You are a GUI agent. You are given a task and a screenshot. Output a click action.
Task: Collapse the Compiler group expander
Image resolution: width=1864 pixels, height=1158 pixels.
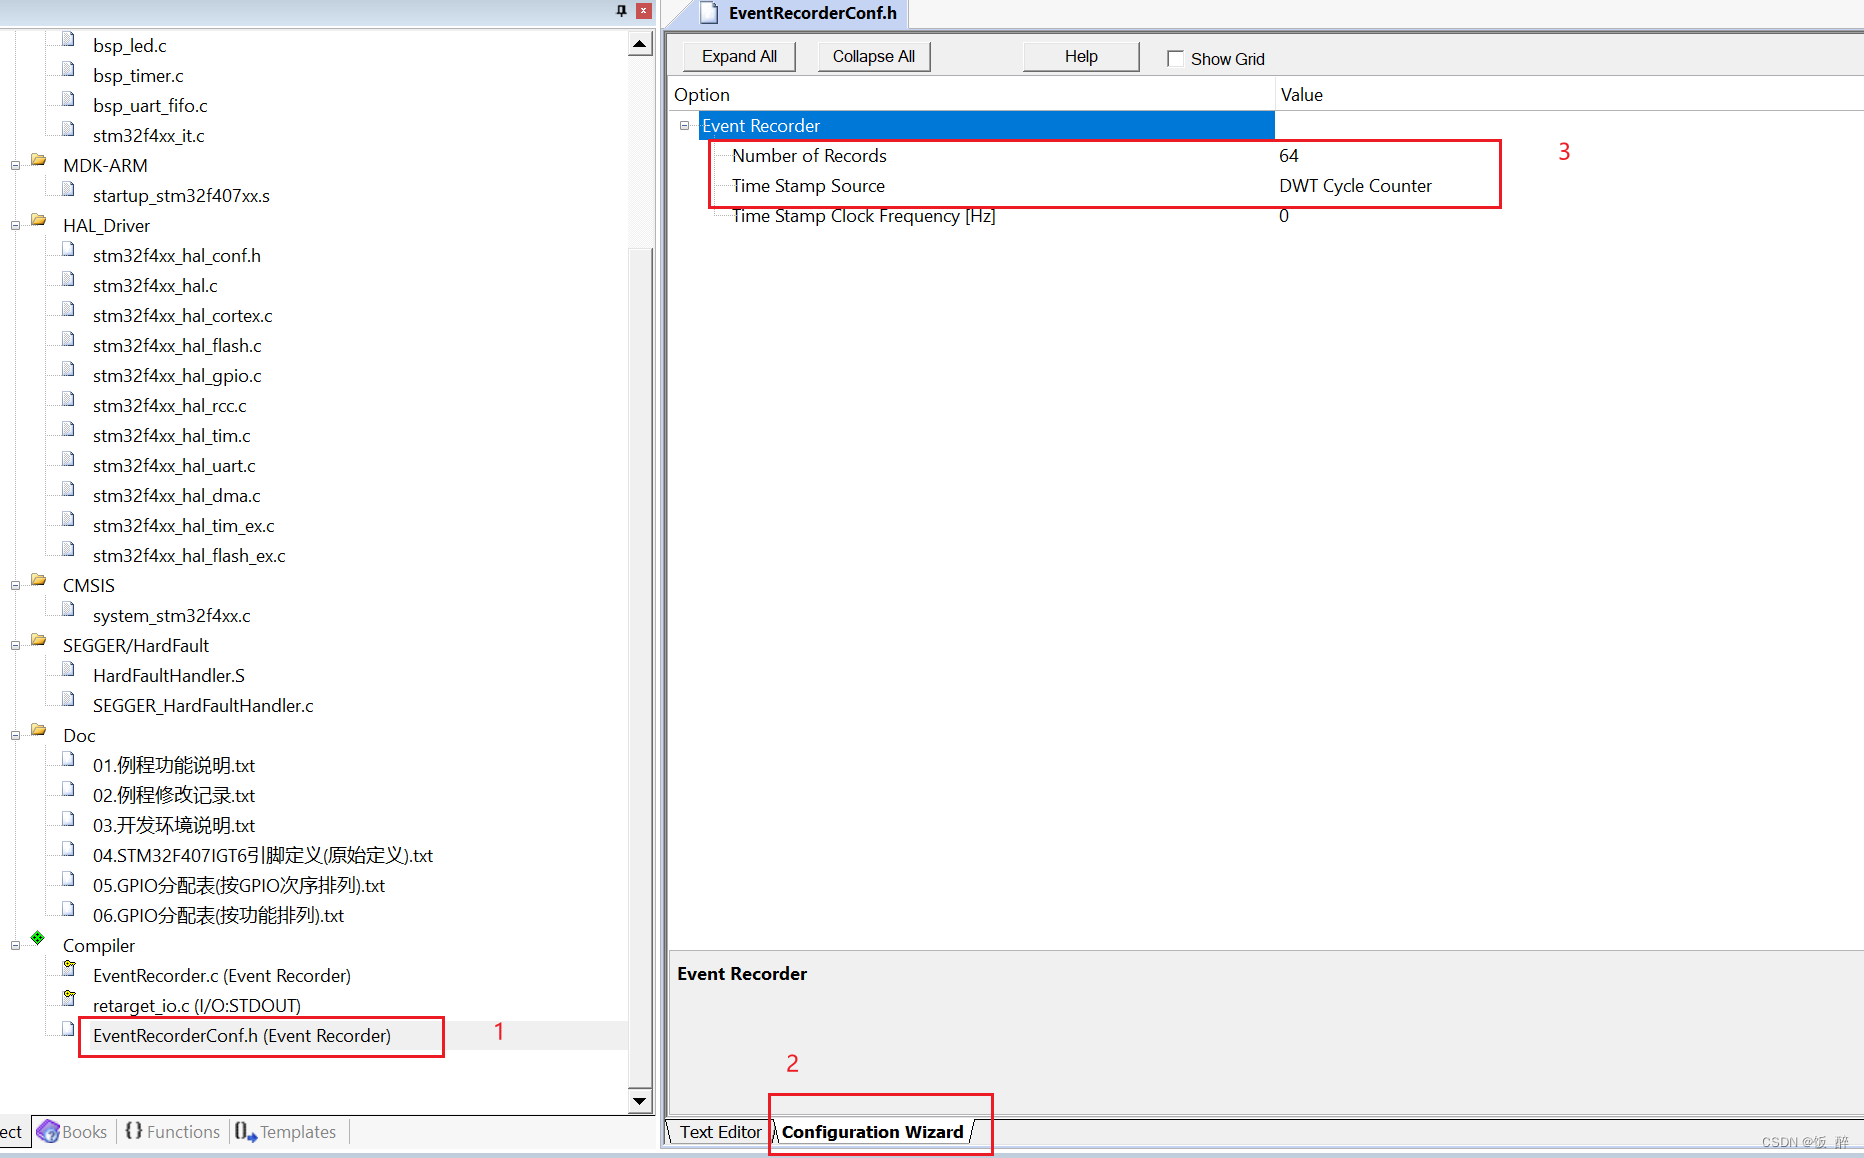click(14, 945)
